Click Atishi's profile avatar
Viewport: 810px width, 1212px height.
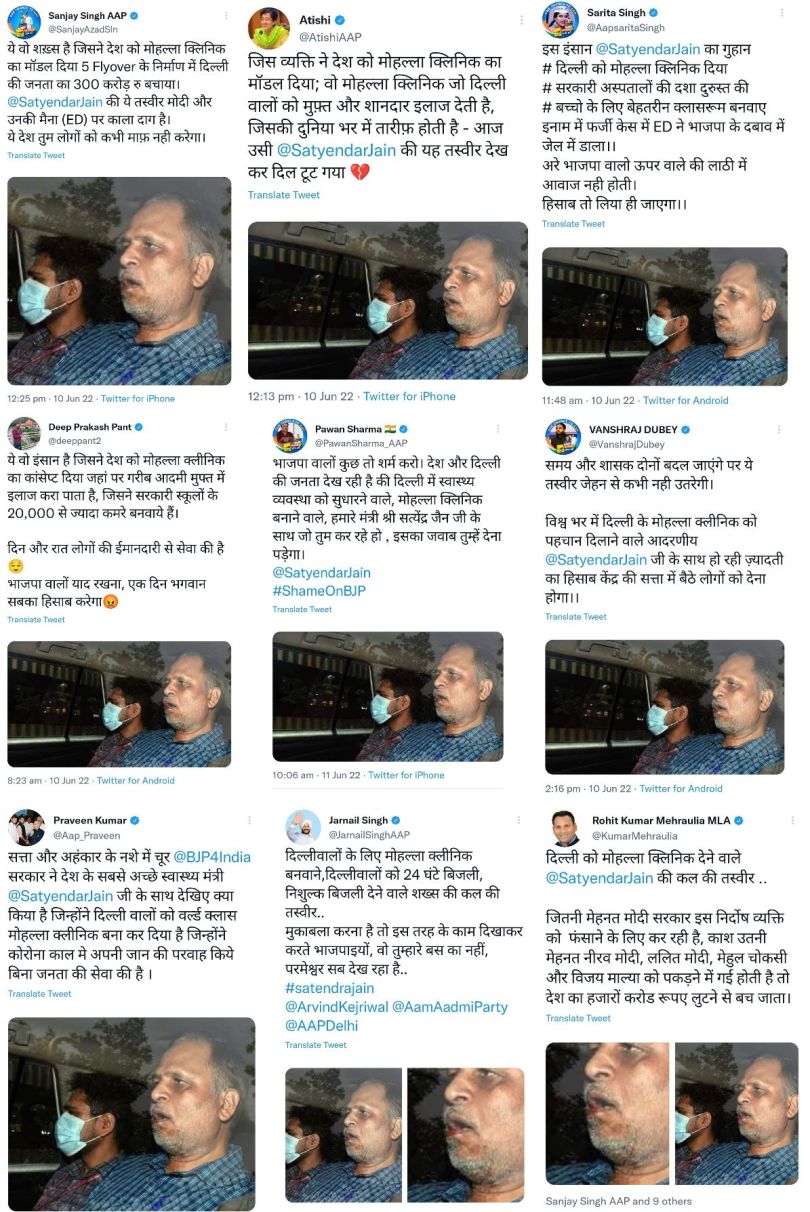[268, 28]
